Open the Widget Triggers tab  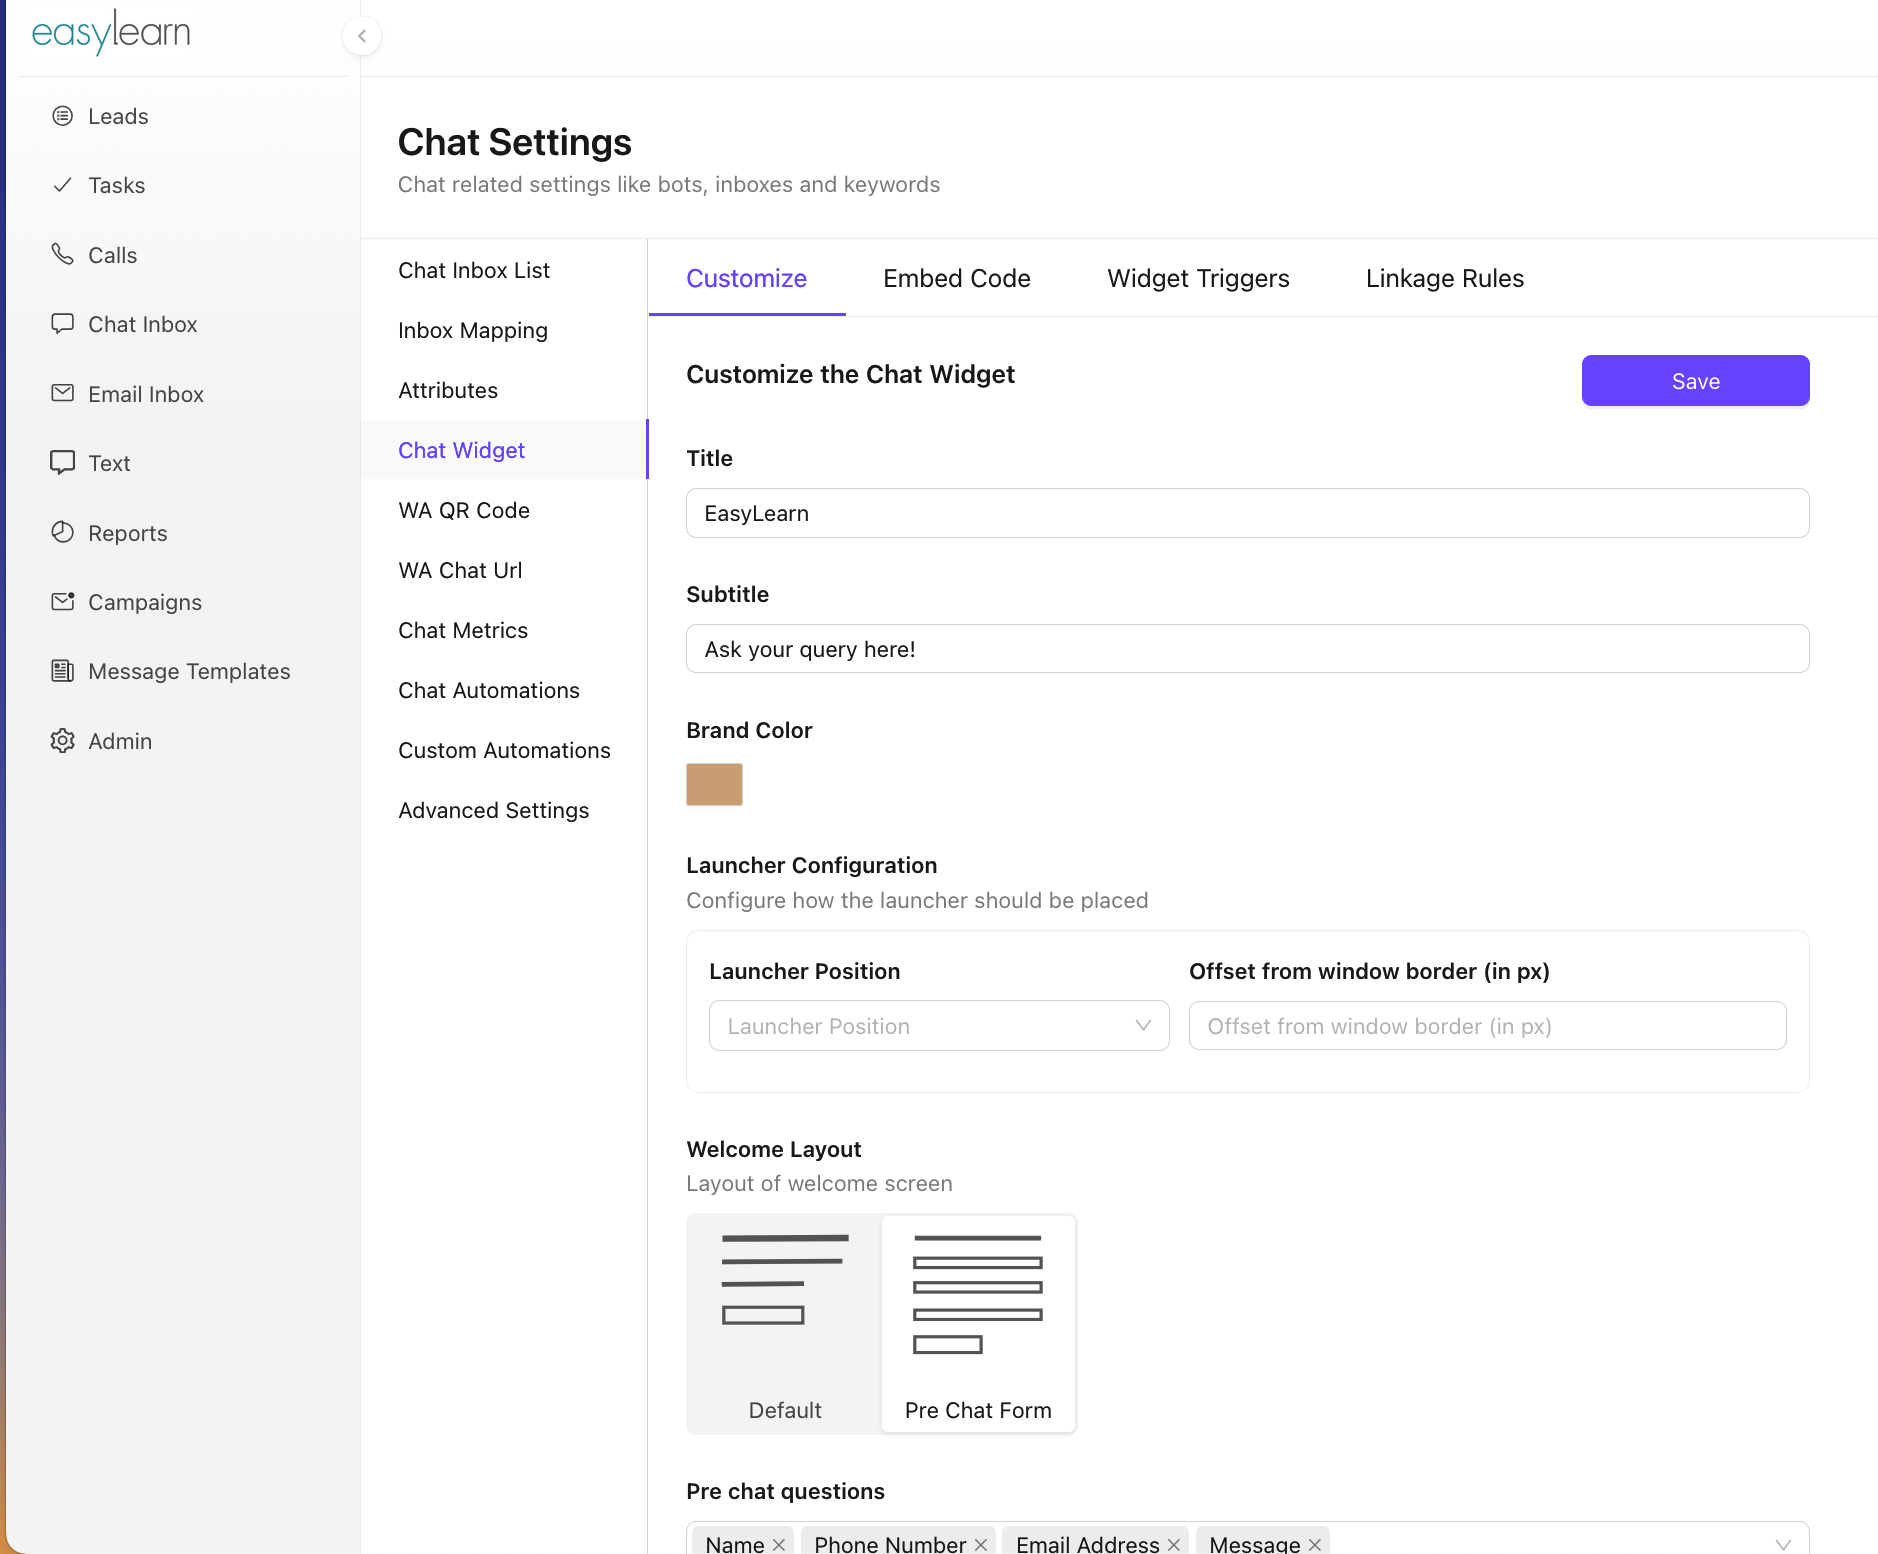click(x=1197, y=278)
